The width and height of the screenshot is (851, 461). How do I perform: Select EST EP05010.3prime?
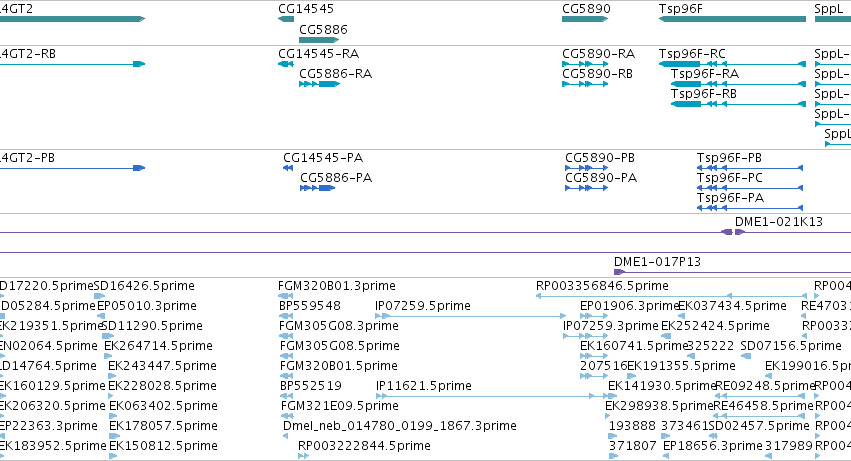pyautogui.click(x=147, y=306)
